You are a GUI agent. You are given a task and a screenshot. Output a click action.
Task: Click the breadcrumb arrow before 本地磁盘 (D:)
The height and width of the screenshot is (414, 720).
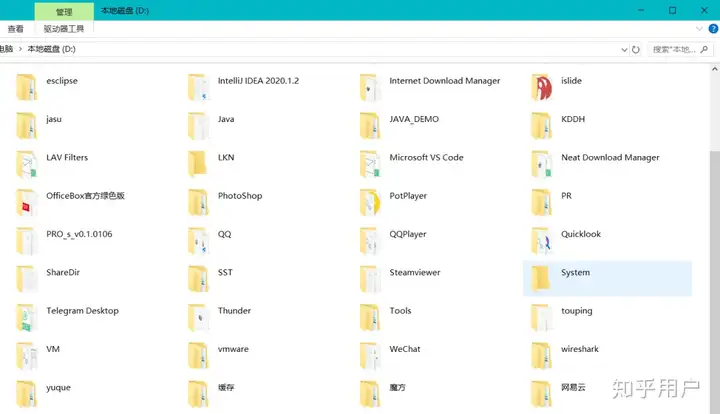click(20, 49)
